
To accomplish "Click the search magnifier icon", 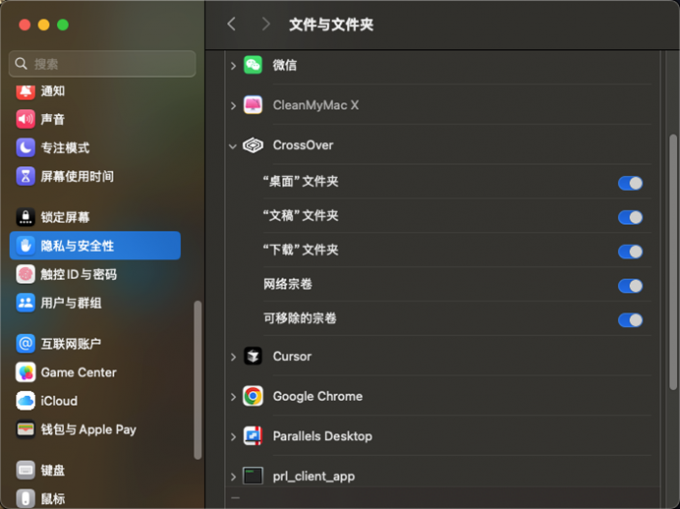I will click(x=21, y=64).
